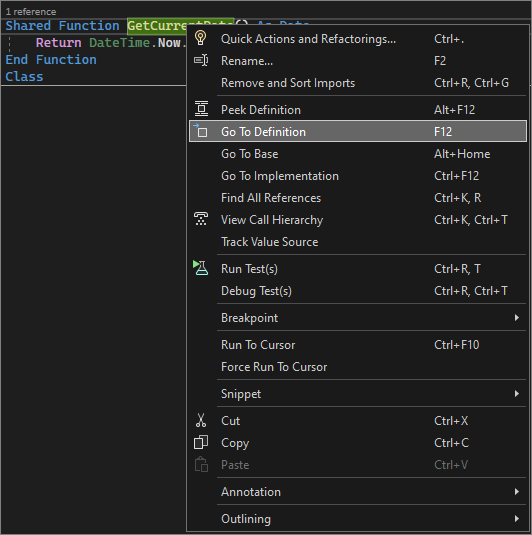Click the Shared keyword in the code
Screen dimensions: 532x535
28,26
